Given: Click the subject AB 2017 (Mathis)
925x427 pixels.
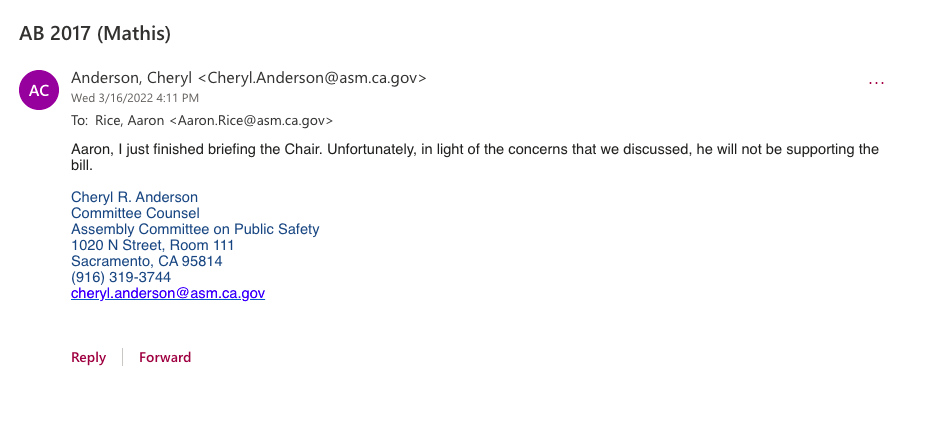Looking at the screenshot, I should (x=95, y=33).
